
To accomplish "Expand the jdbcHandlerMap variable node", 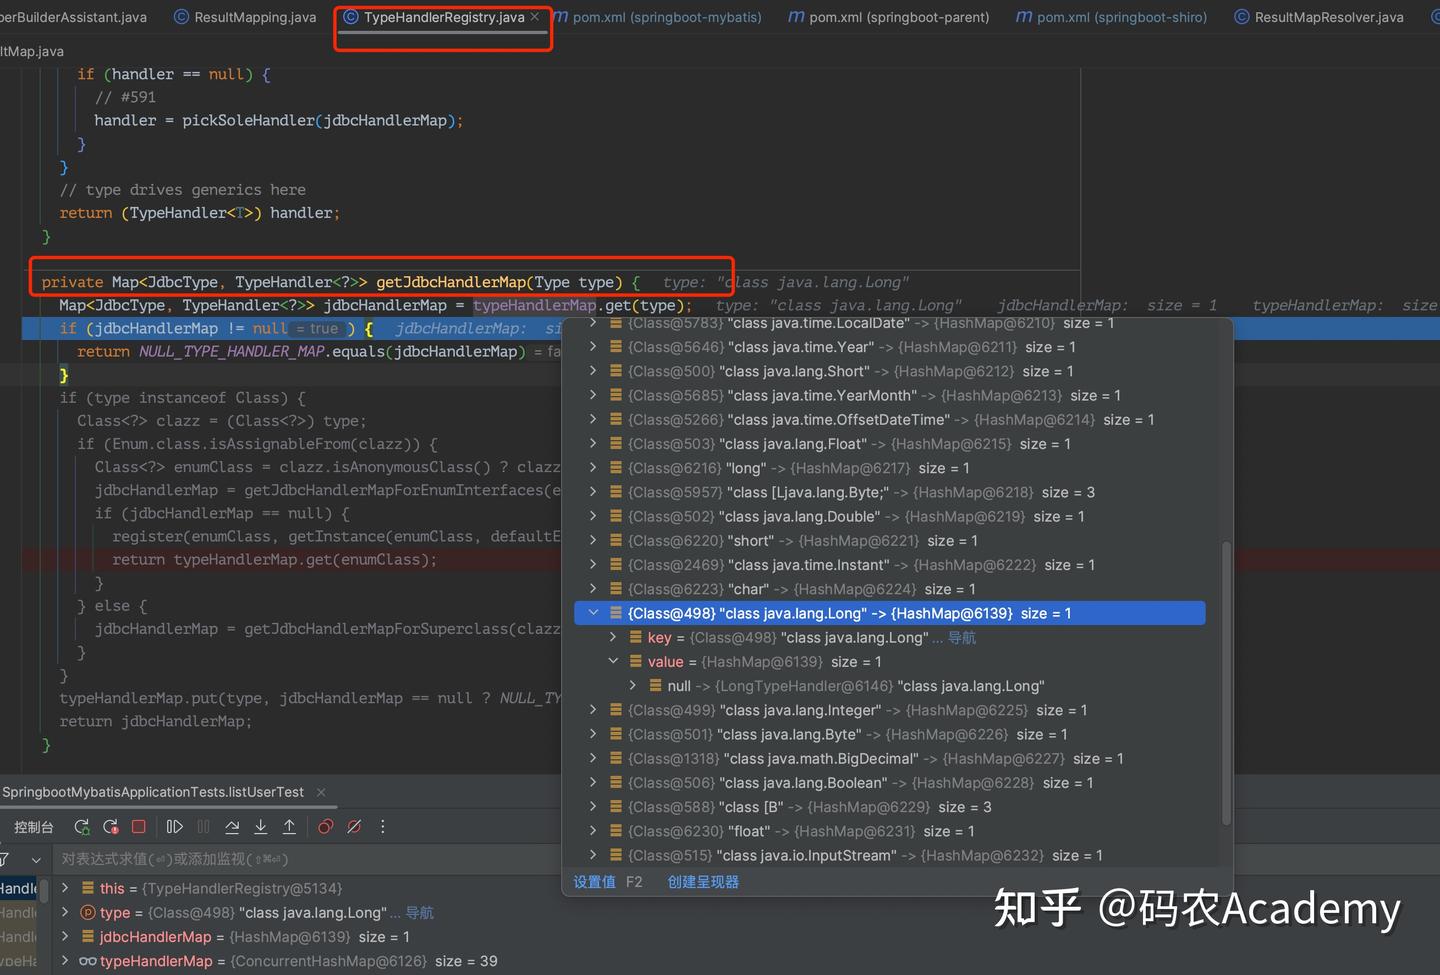I will (65, 937).
